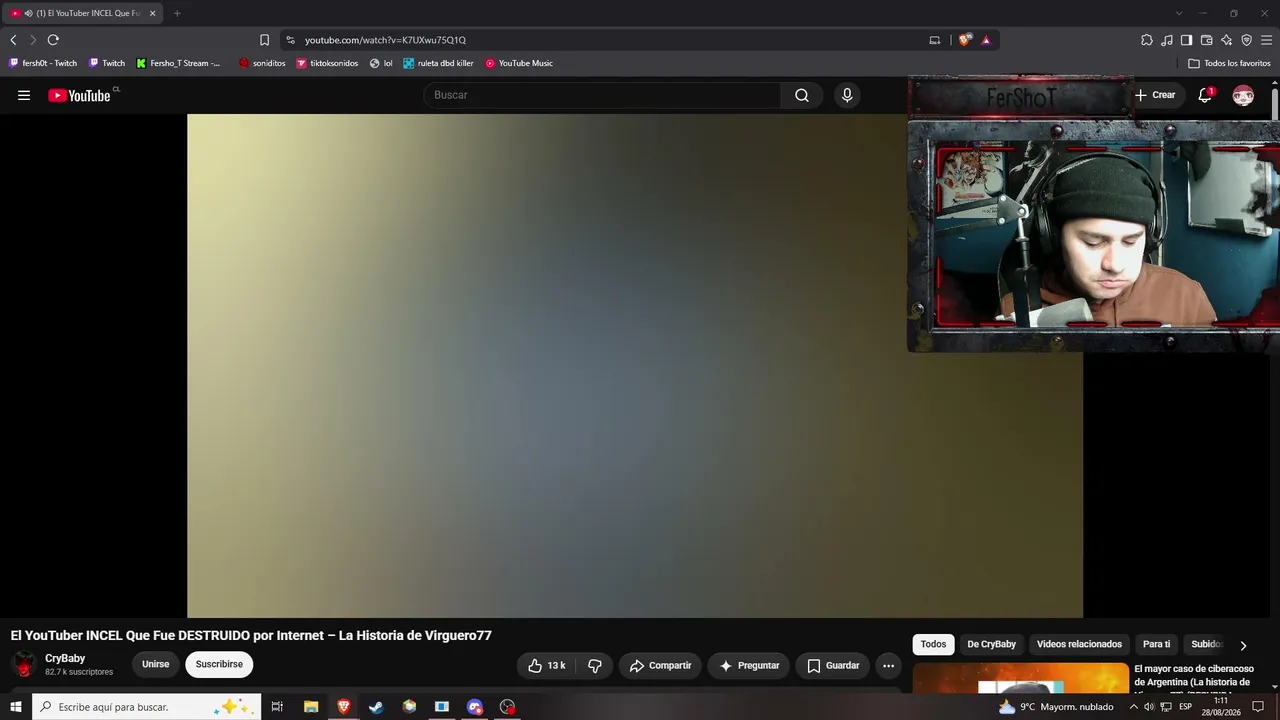Viewport: 1280px width, 720px height.
Task: Start voice search with the microphone icon
Action: (x=847, y=95)
